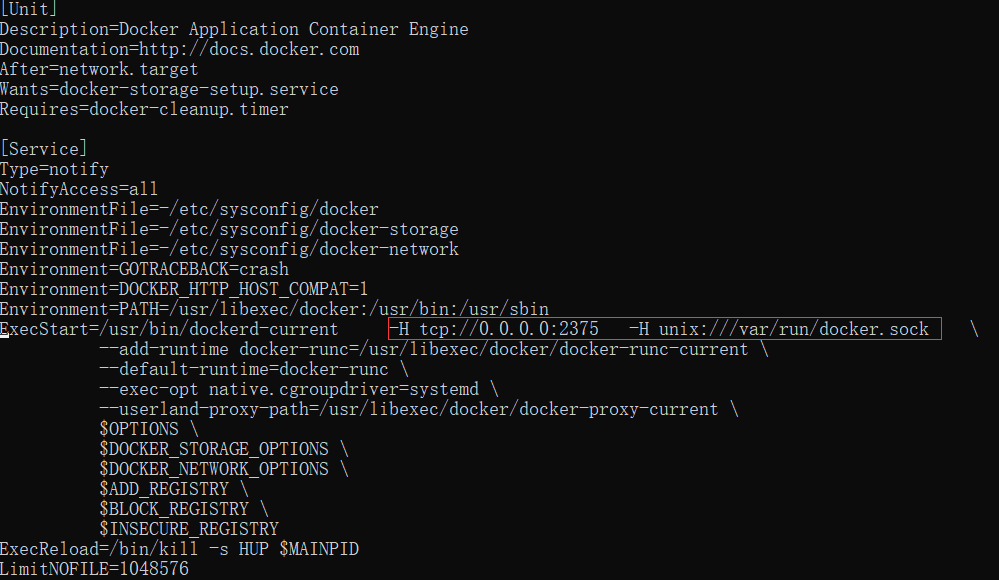Viewport: 999px width, 580px height.
Task: Click the Environment=GOTRACEBACK=crash line
Action: [x=144, y=269]
